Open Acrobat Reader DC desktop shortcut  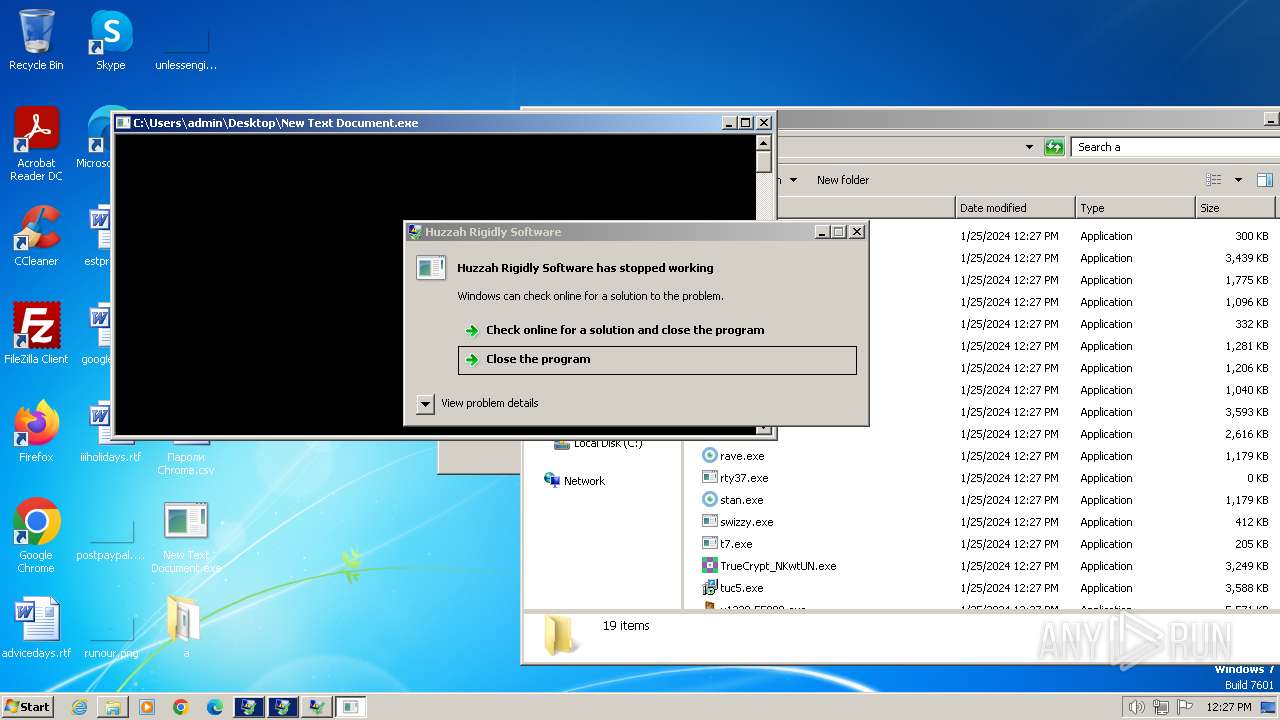click(x=36, y=145)
